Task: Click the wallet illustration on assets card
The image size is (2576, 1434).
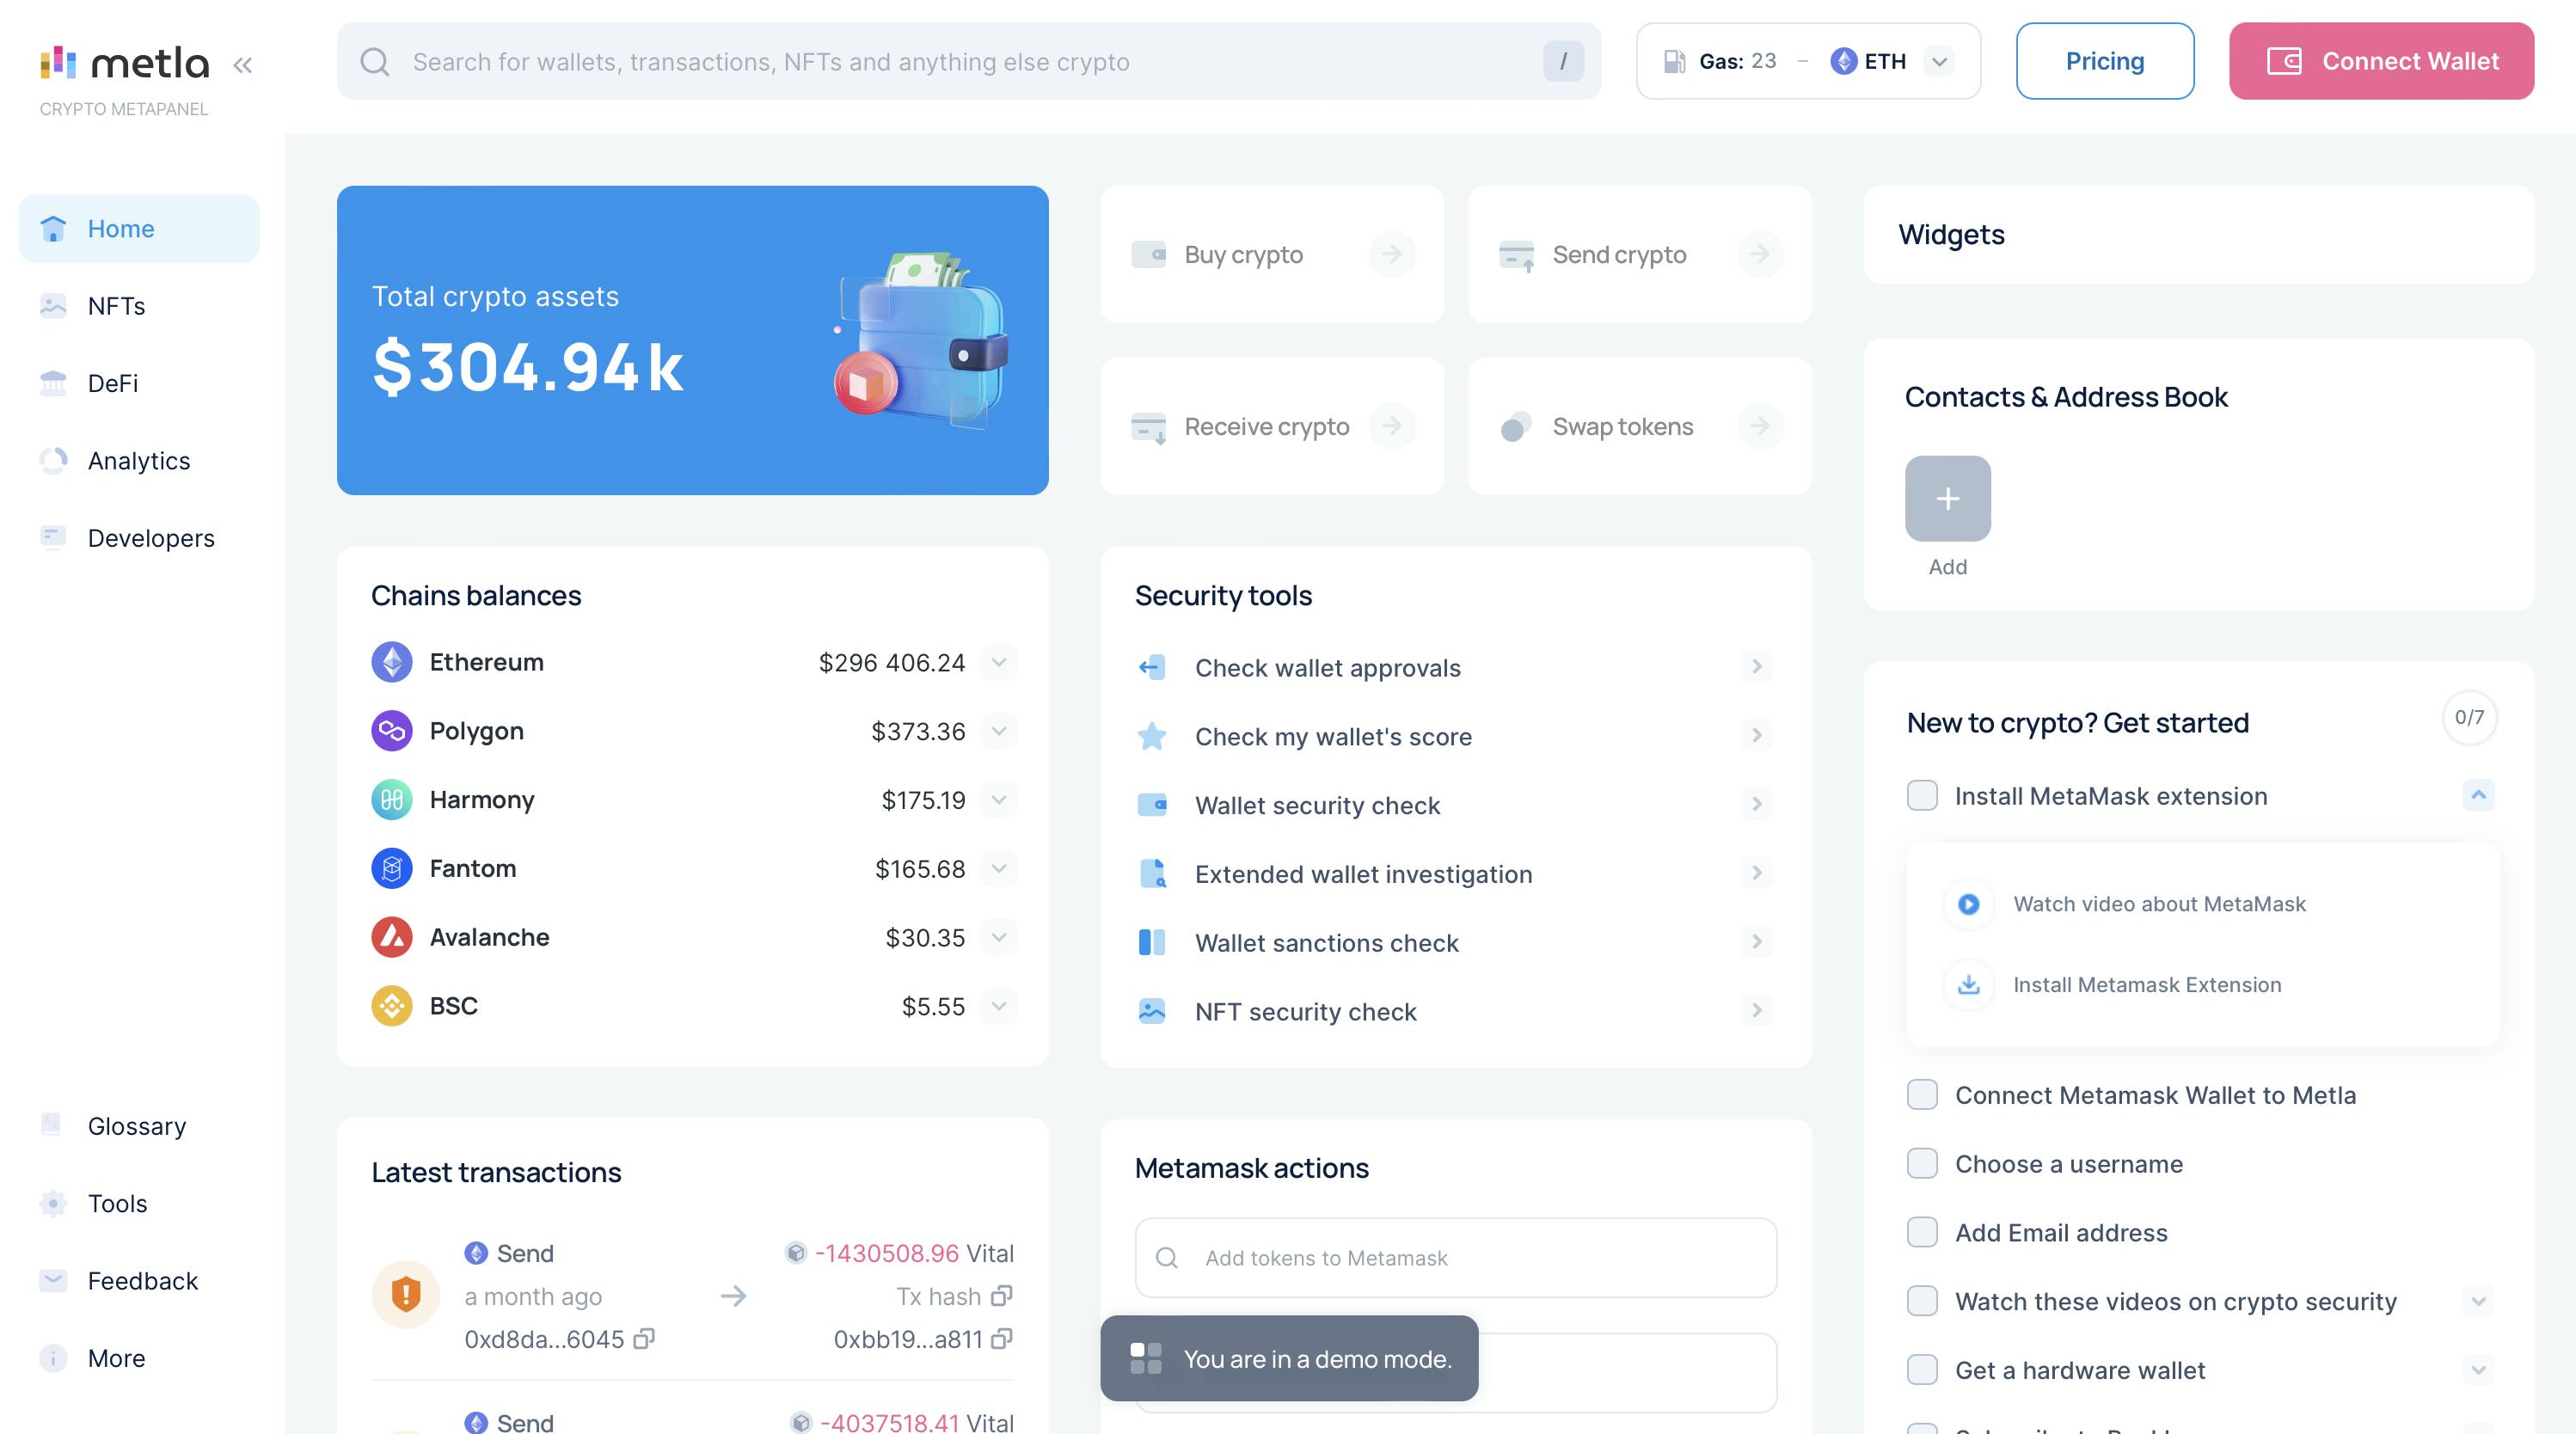Action: tap(922, 340)
